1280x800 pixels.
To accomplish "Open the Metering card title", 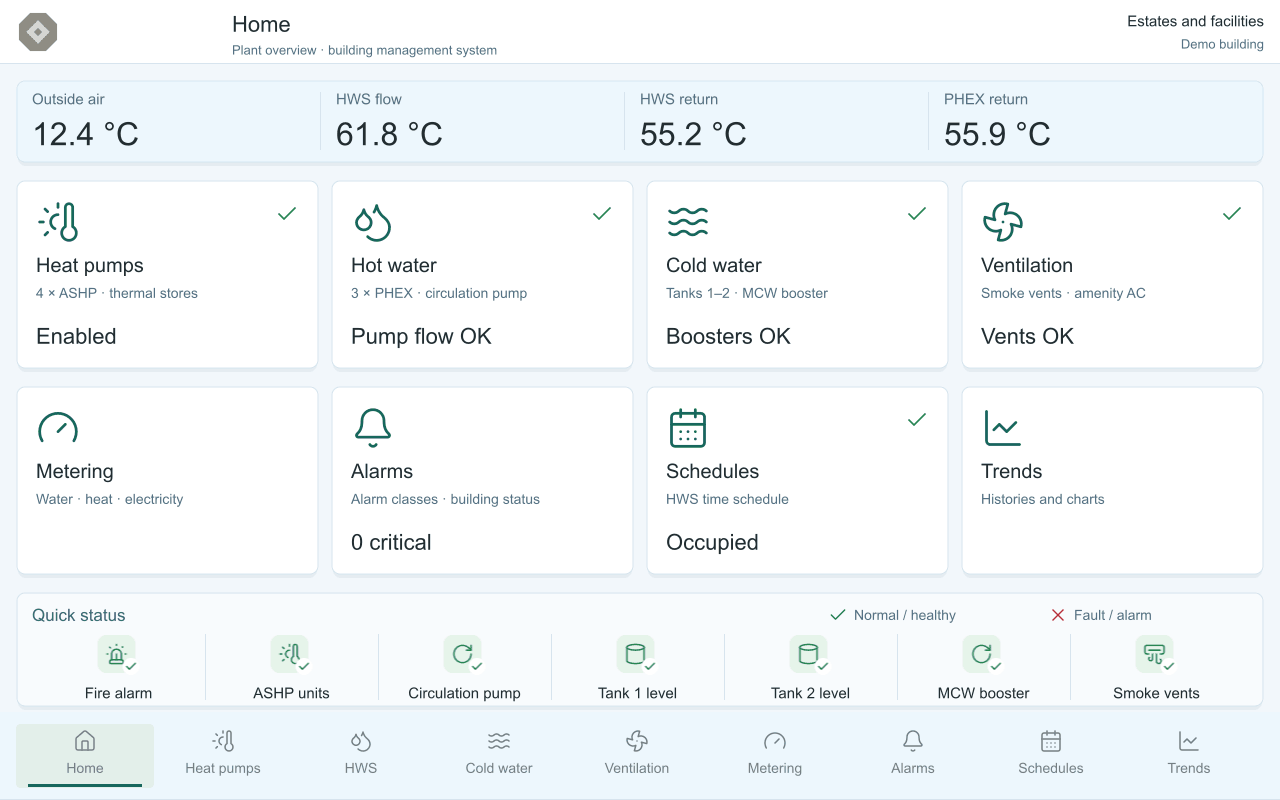I will coord(75,471).
